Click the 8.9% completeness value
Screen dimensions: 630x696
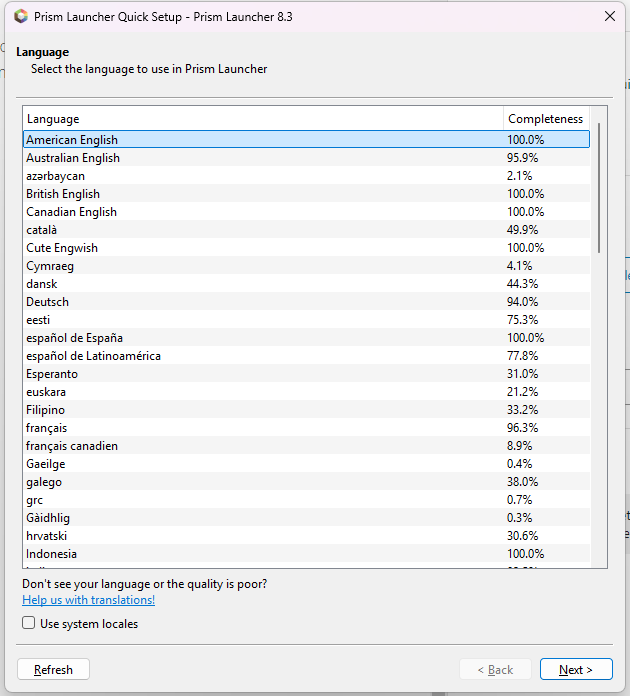click(x=519, y=446)
